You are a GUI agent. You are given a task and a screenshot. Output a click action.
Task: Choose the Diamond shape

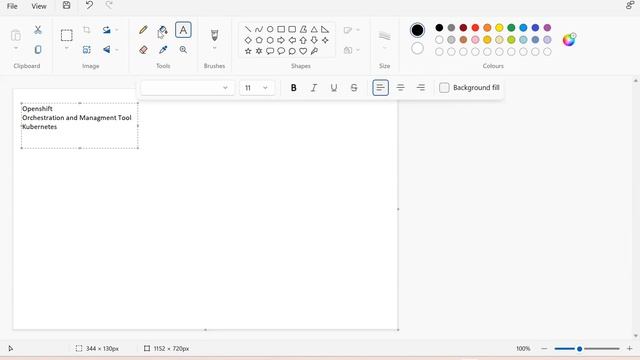pyautogui.click(x=248, y=40)
